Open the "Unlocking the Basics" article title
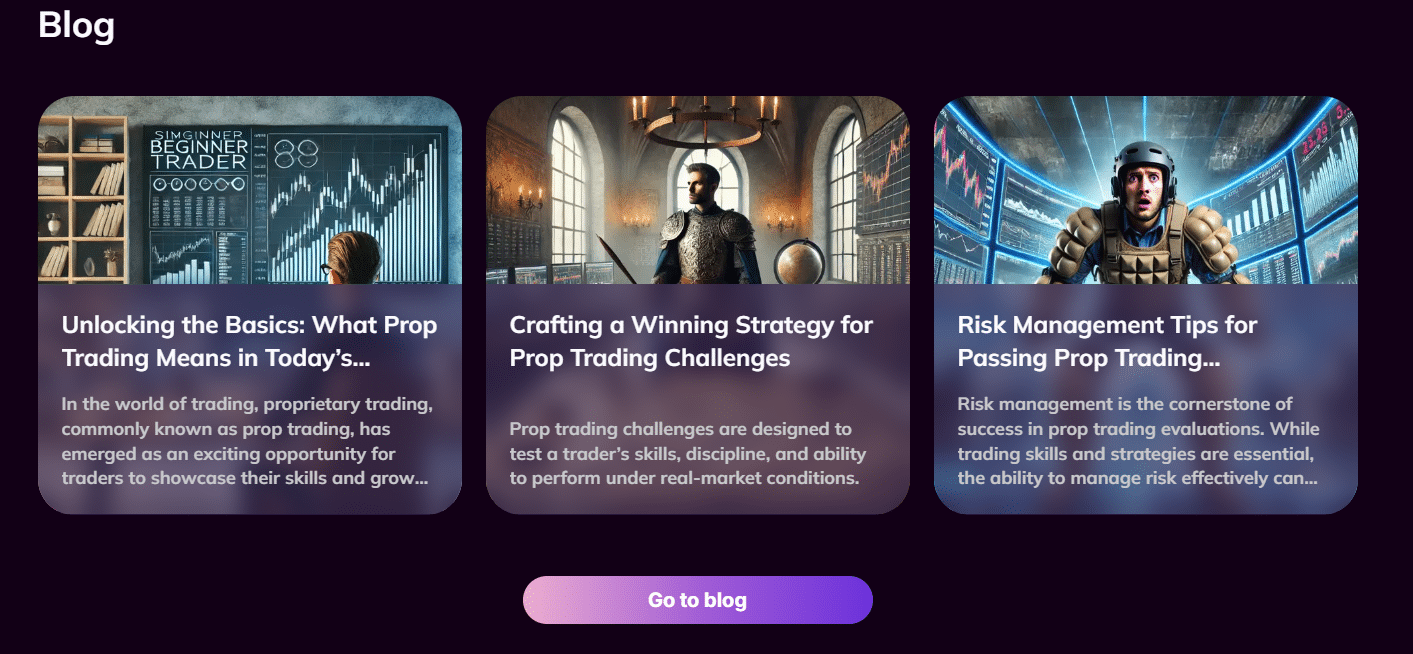The image size is (1413, 654). 249,341
